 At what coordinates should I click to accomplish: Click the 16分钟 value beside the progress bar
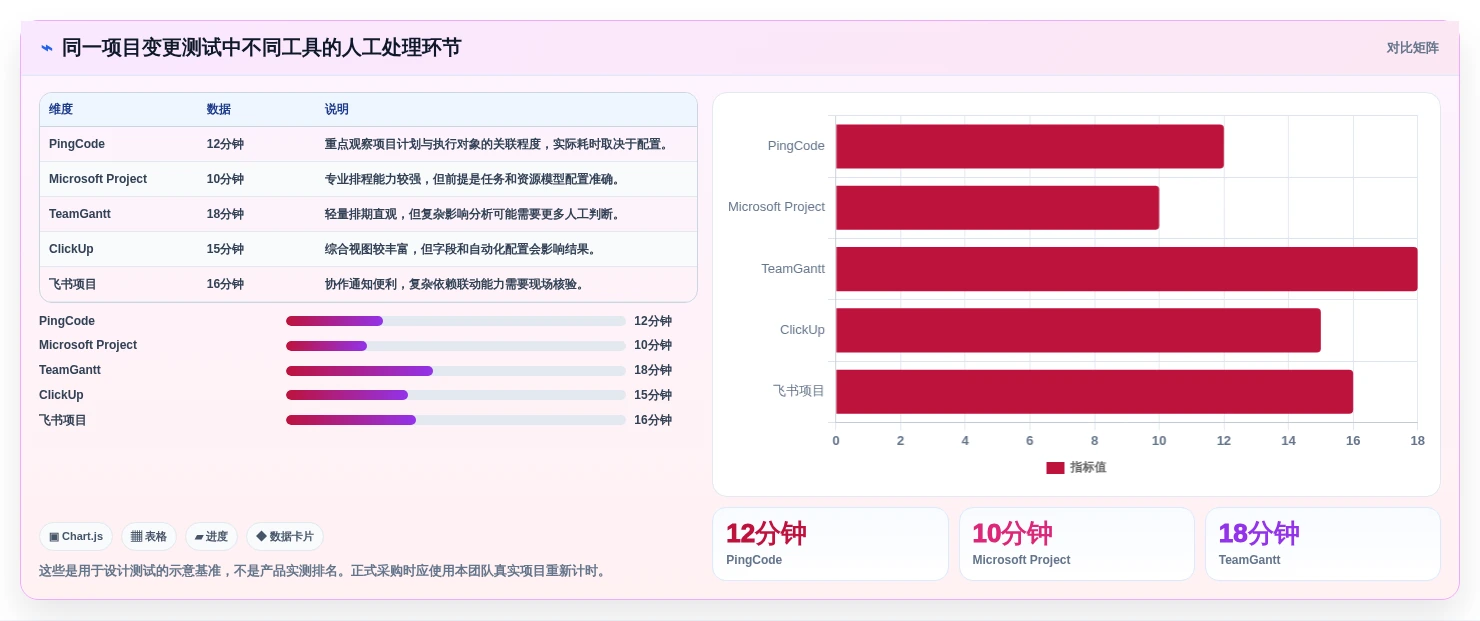[653, 420]
